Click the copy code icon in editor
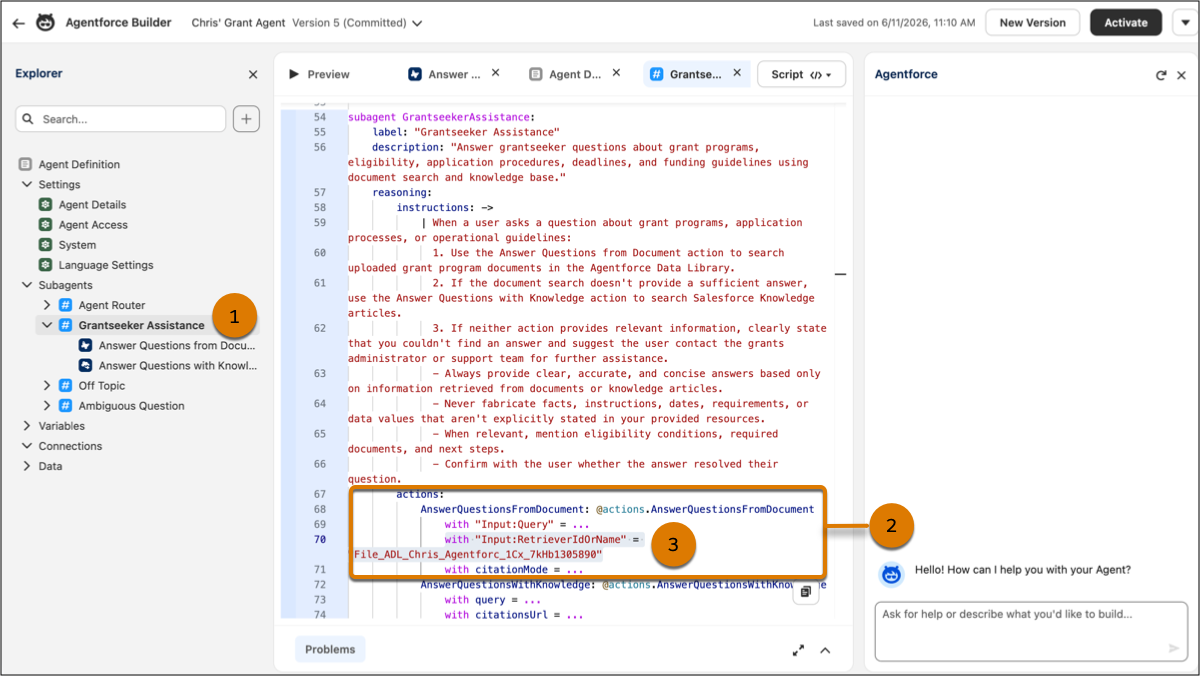 pyautogui.click(x=805, y=593)
